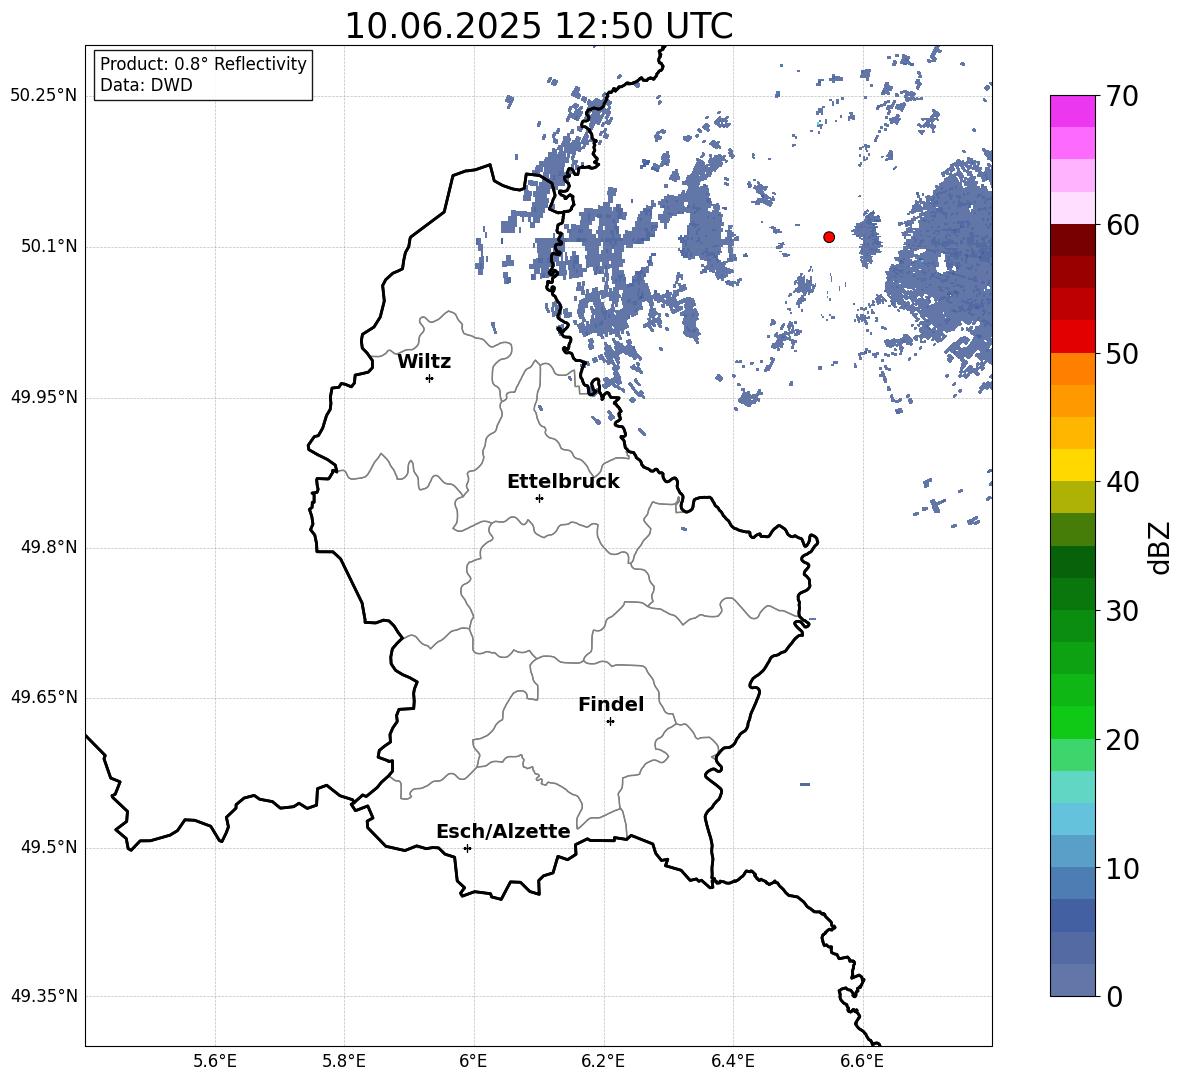Click the lowest blue-gray colorbar segment

[x=1073, y=980]
